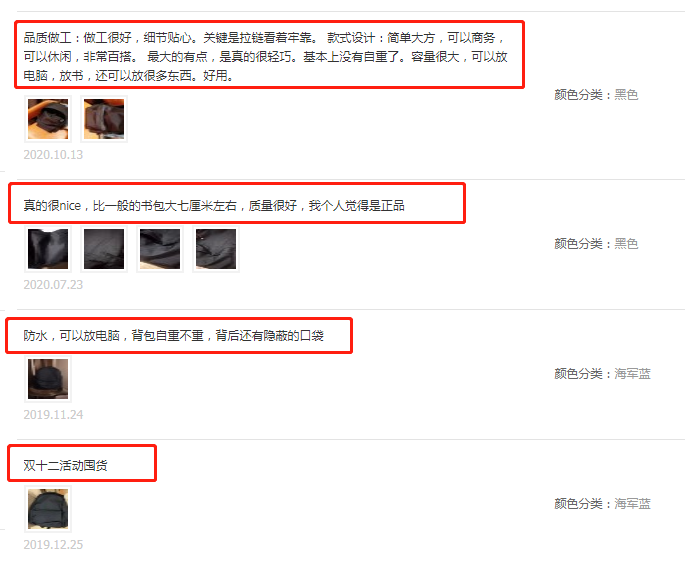Click the review mentioning 防水
The width and height of the screenshot is (685, 565).
click(173, 336)
